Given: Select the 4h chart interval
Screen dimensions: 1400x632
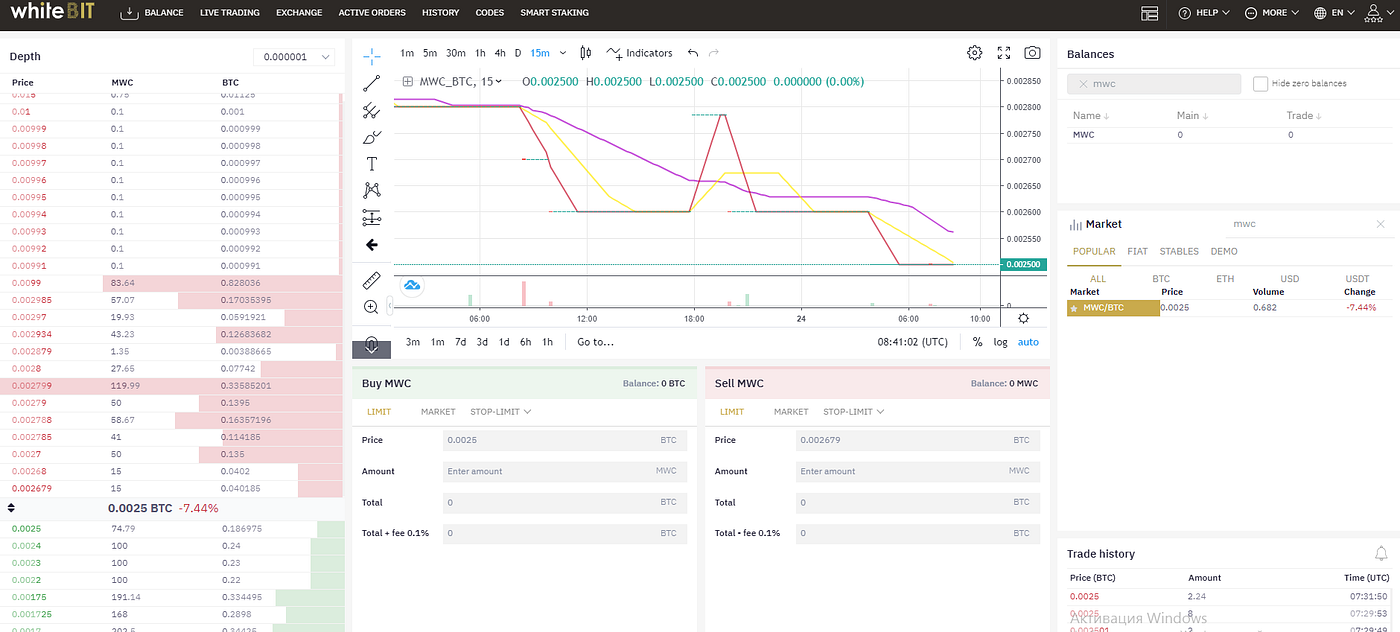Looking at the screenshot, I should coord(500,53).
